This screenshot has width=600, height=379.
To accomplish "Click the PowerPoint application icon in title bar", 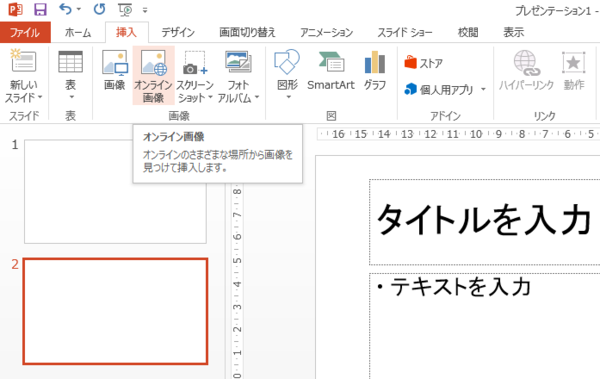I will [x=15, y=9].
